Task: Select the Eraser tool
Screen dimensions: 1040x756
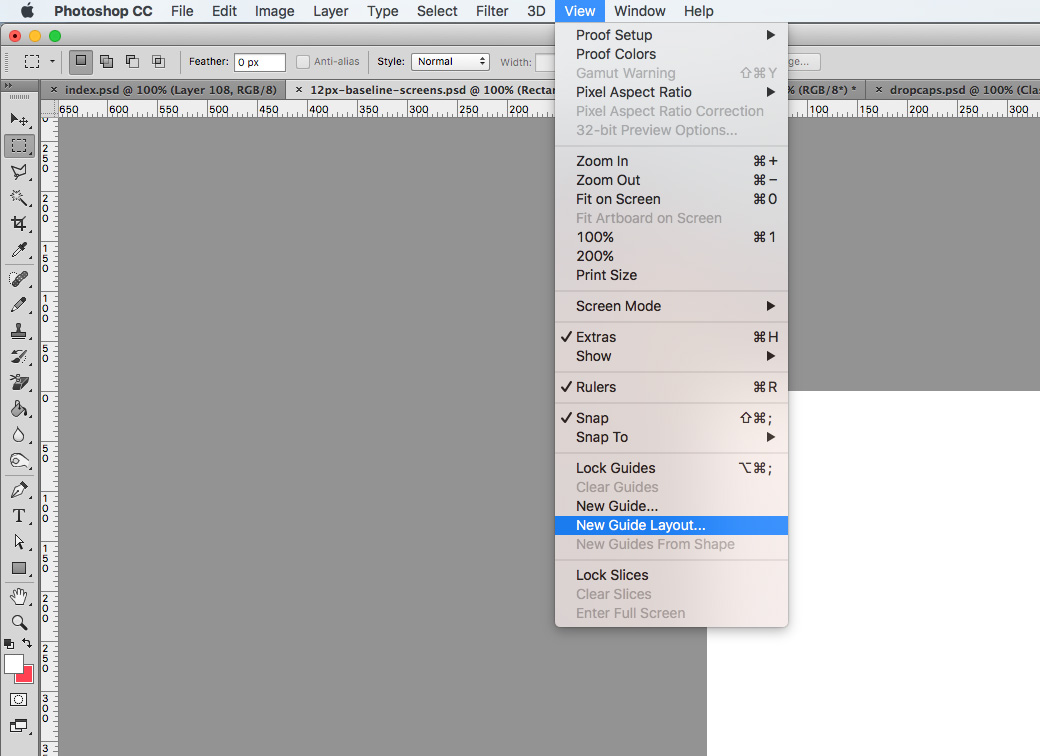Action: click(19, 382)
